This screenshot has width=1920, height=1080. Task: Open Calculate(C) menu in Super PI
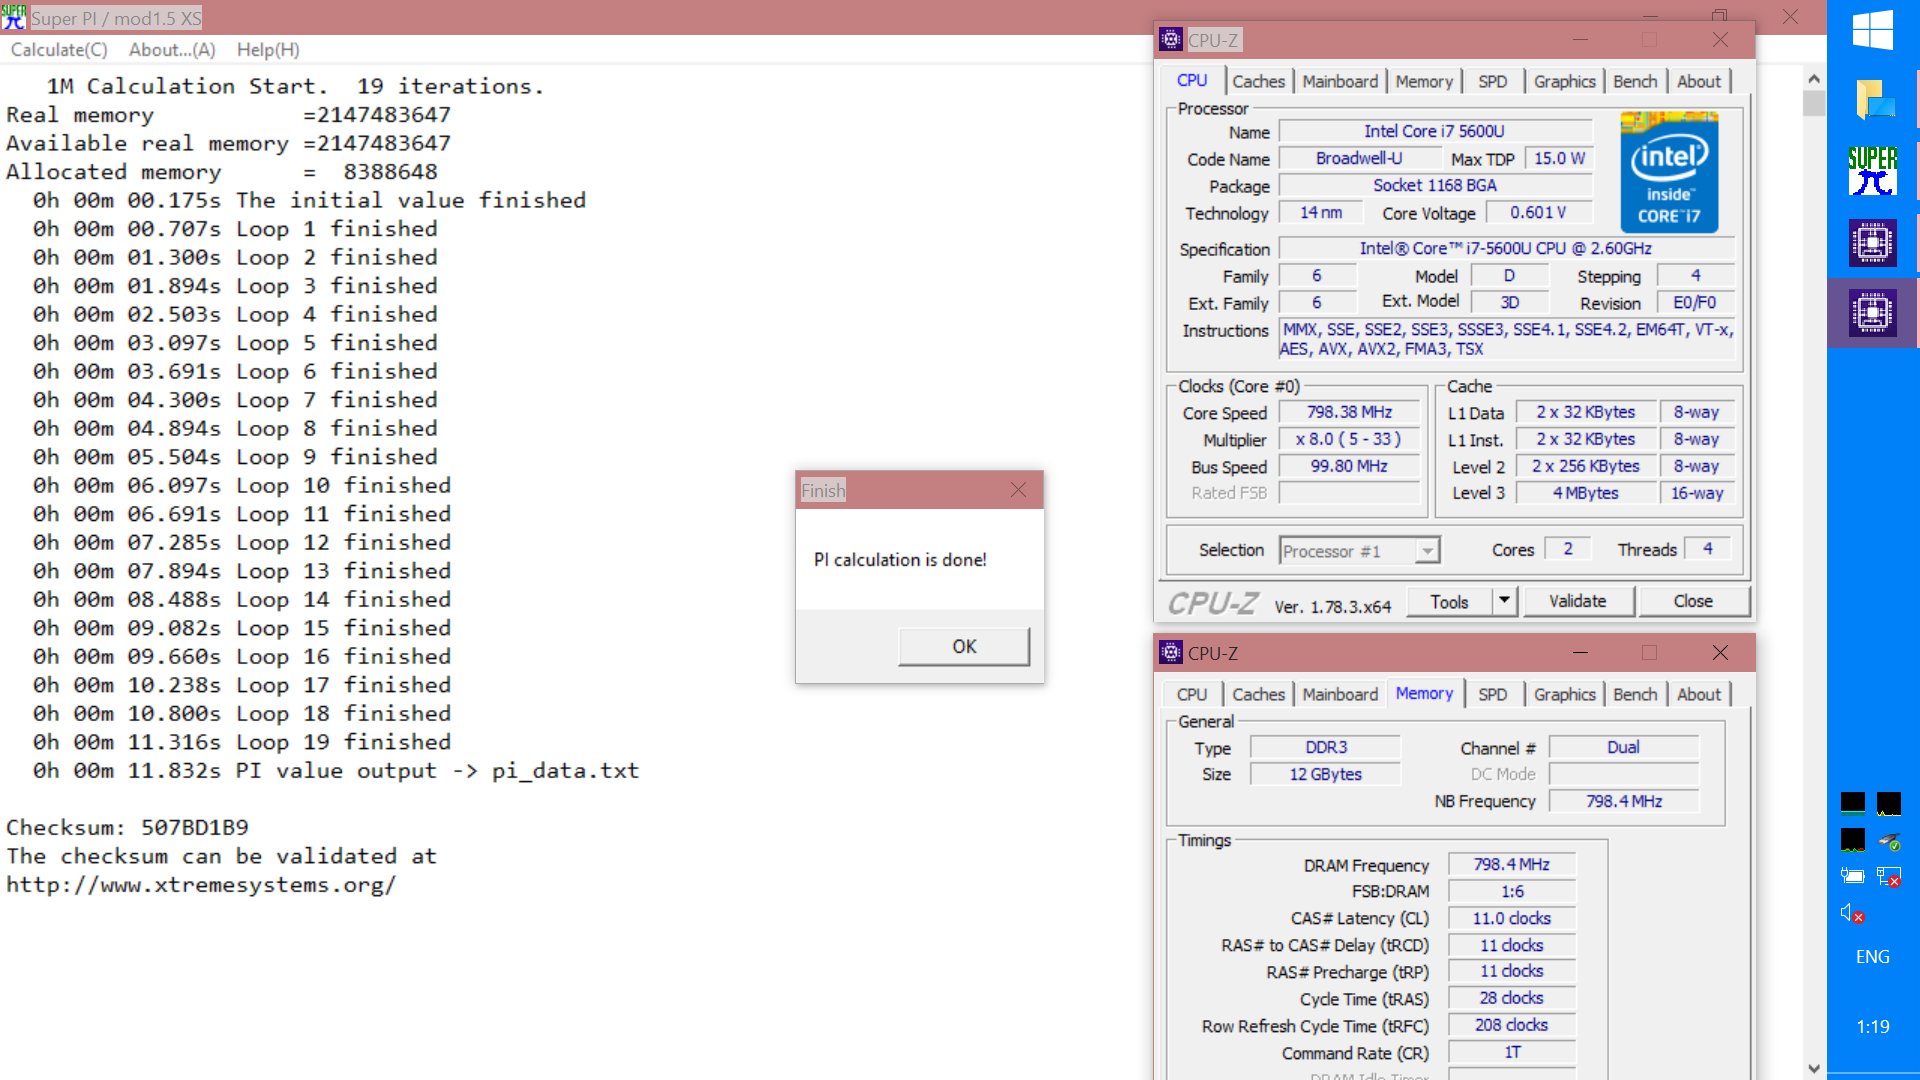click(59, 50)
